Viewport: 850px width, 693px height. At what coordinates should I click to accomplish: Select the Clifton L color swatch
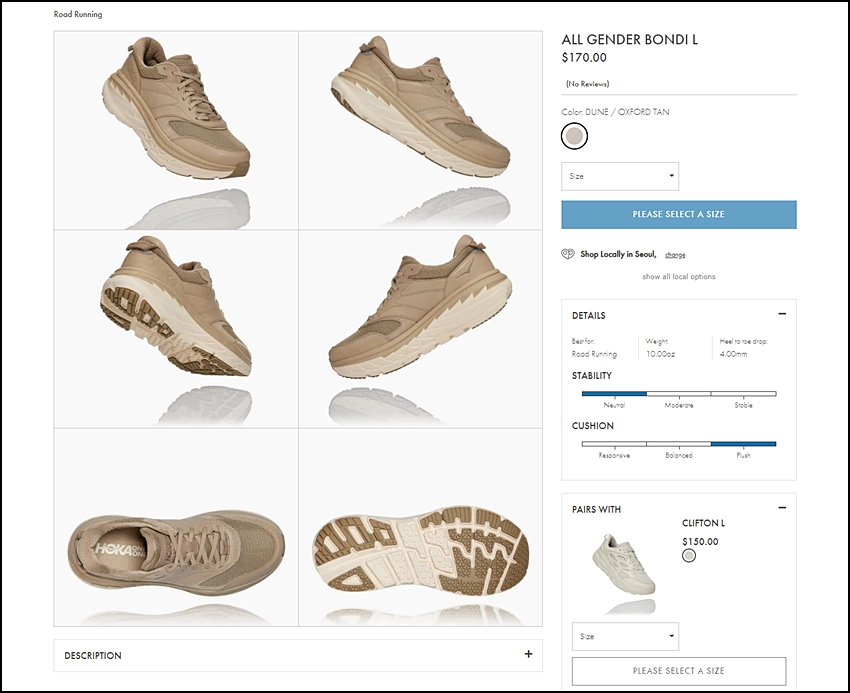688,556
